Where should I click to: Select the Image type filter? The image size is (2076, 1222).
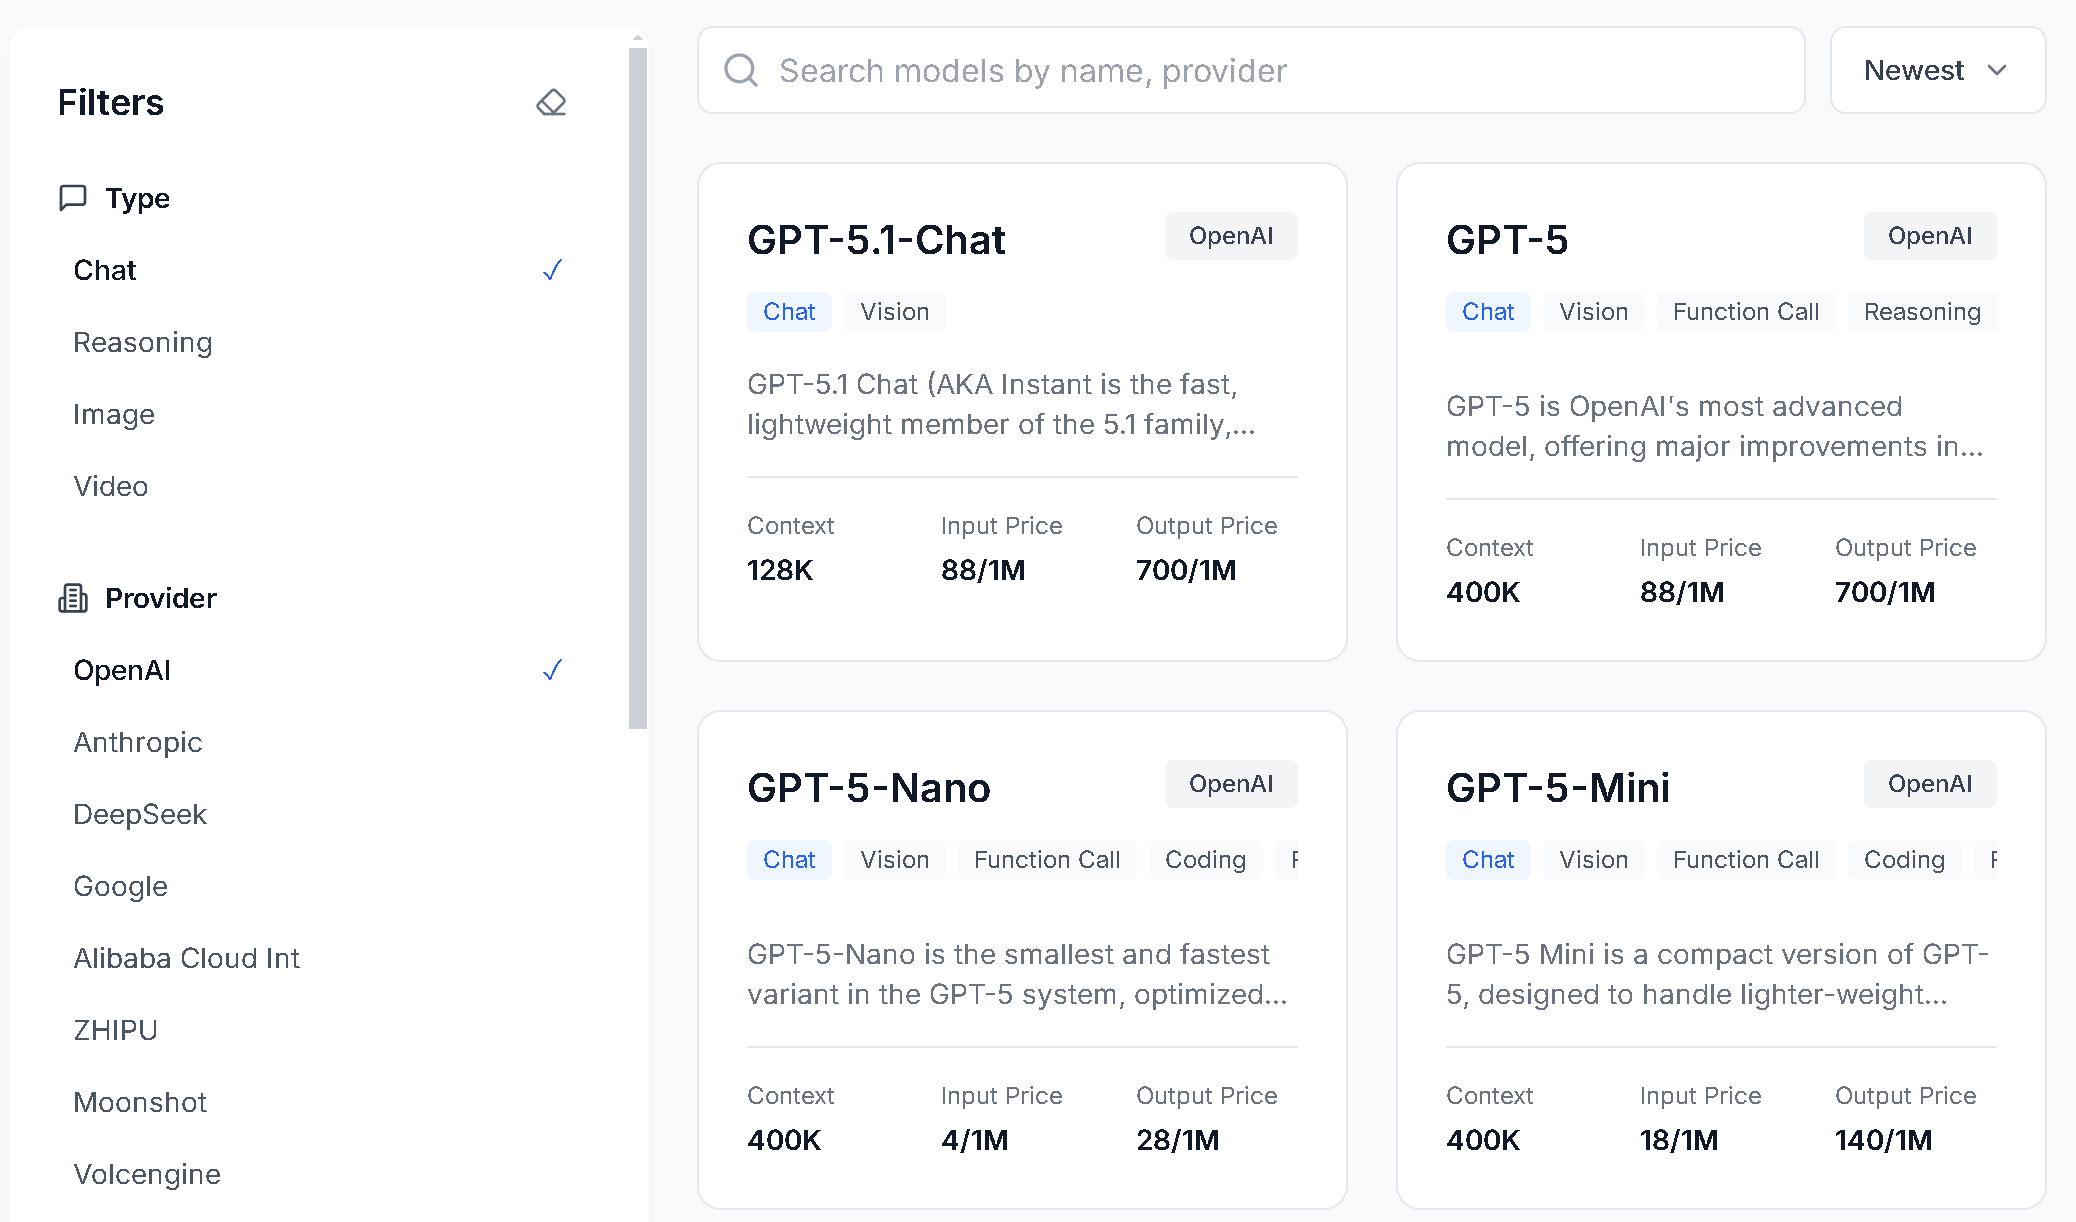coord(114,414)
